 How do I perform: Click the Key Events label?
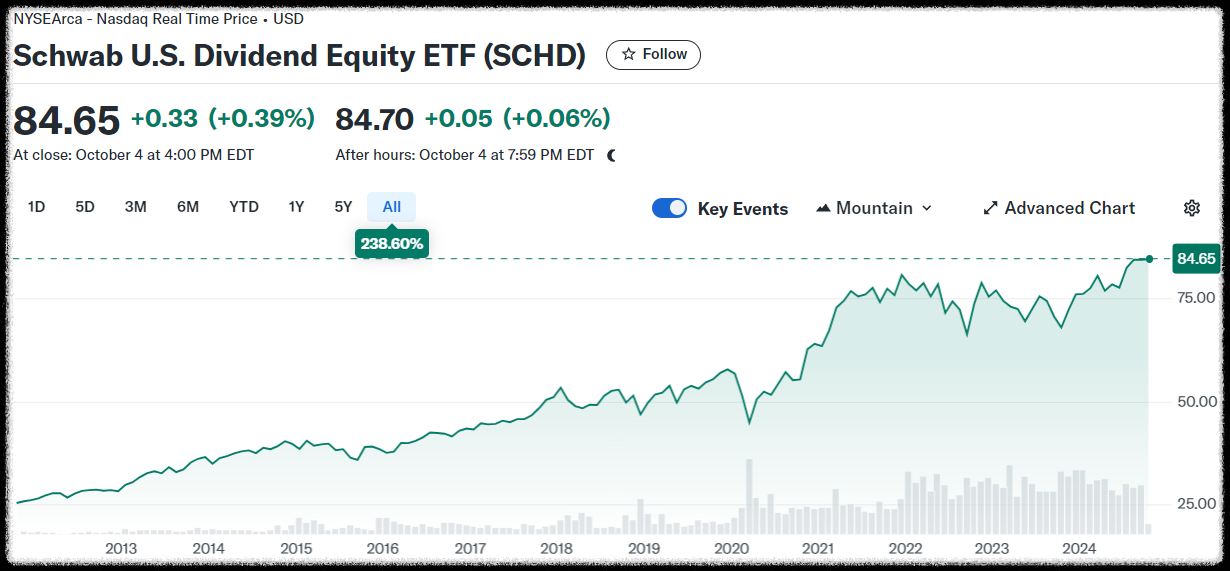pyautogui.click(x=743, y=208)
